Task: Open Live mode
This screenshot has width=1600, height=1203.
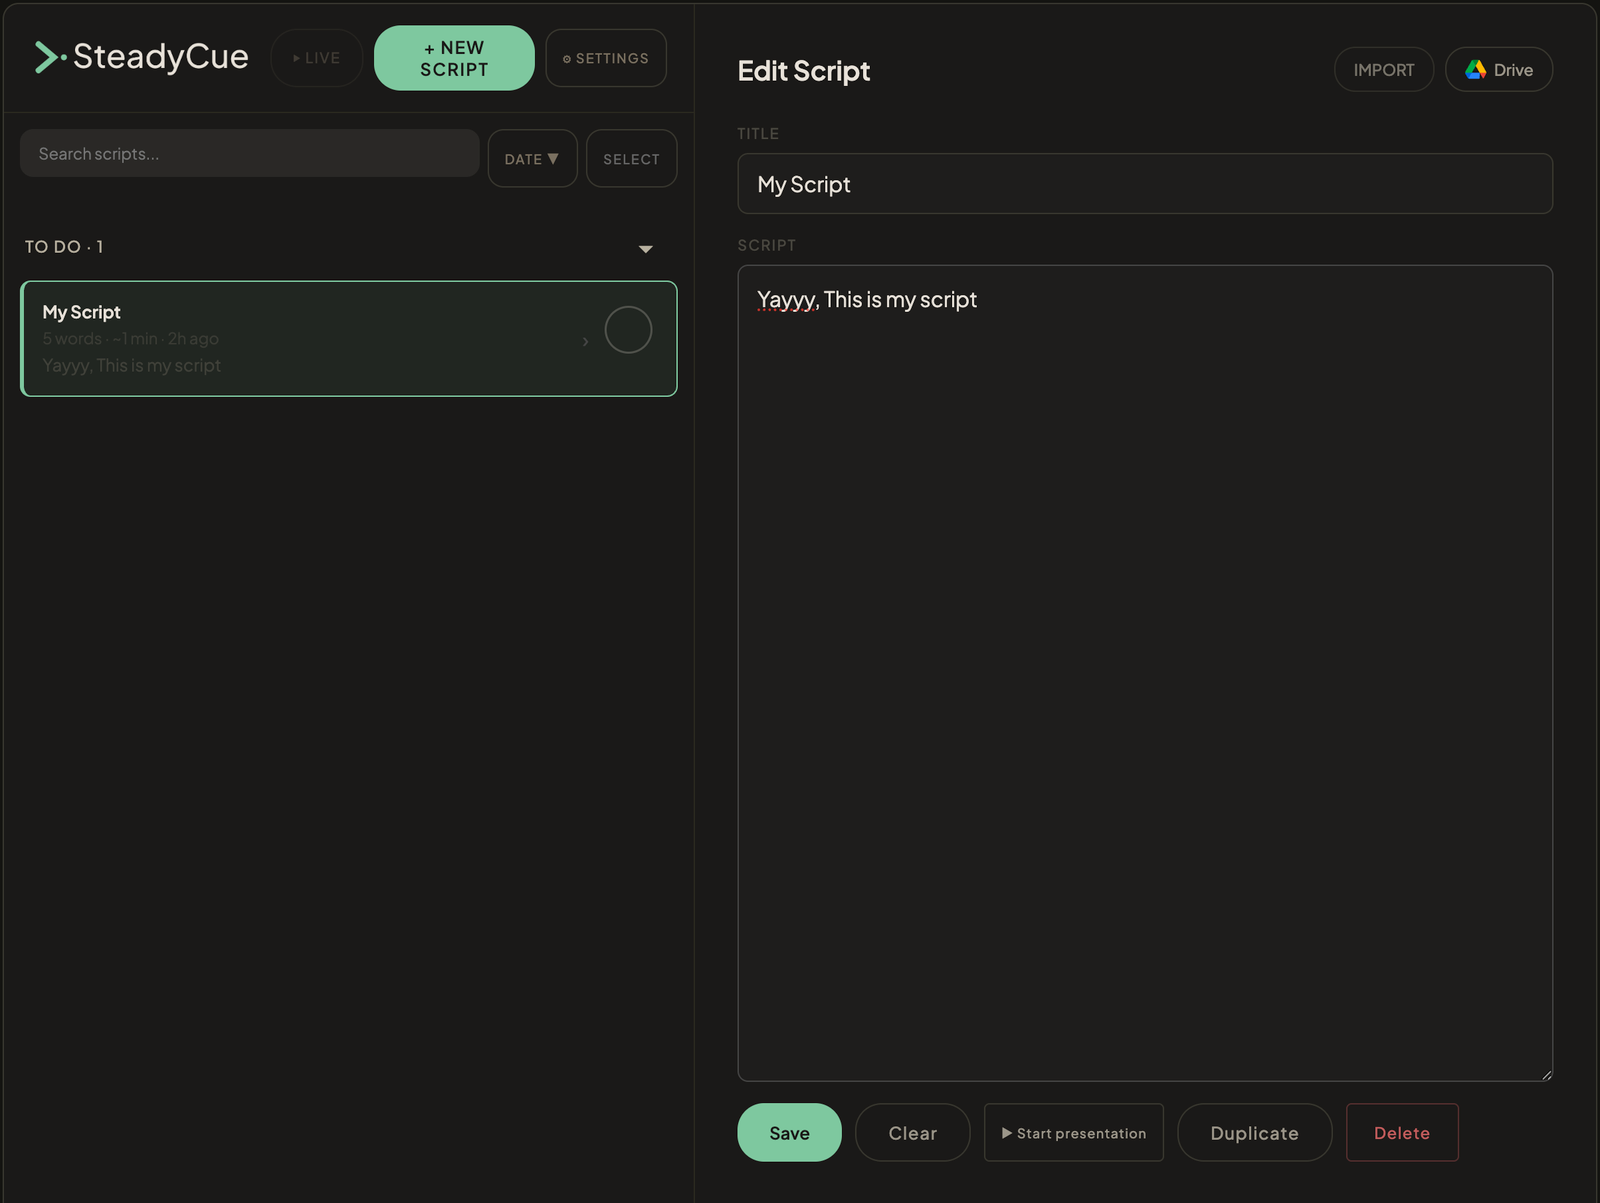Action: point(316,58)
